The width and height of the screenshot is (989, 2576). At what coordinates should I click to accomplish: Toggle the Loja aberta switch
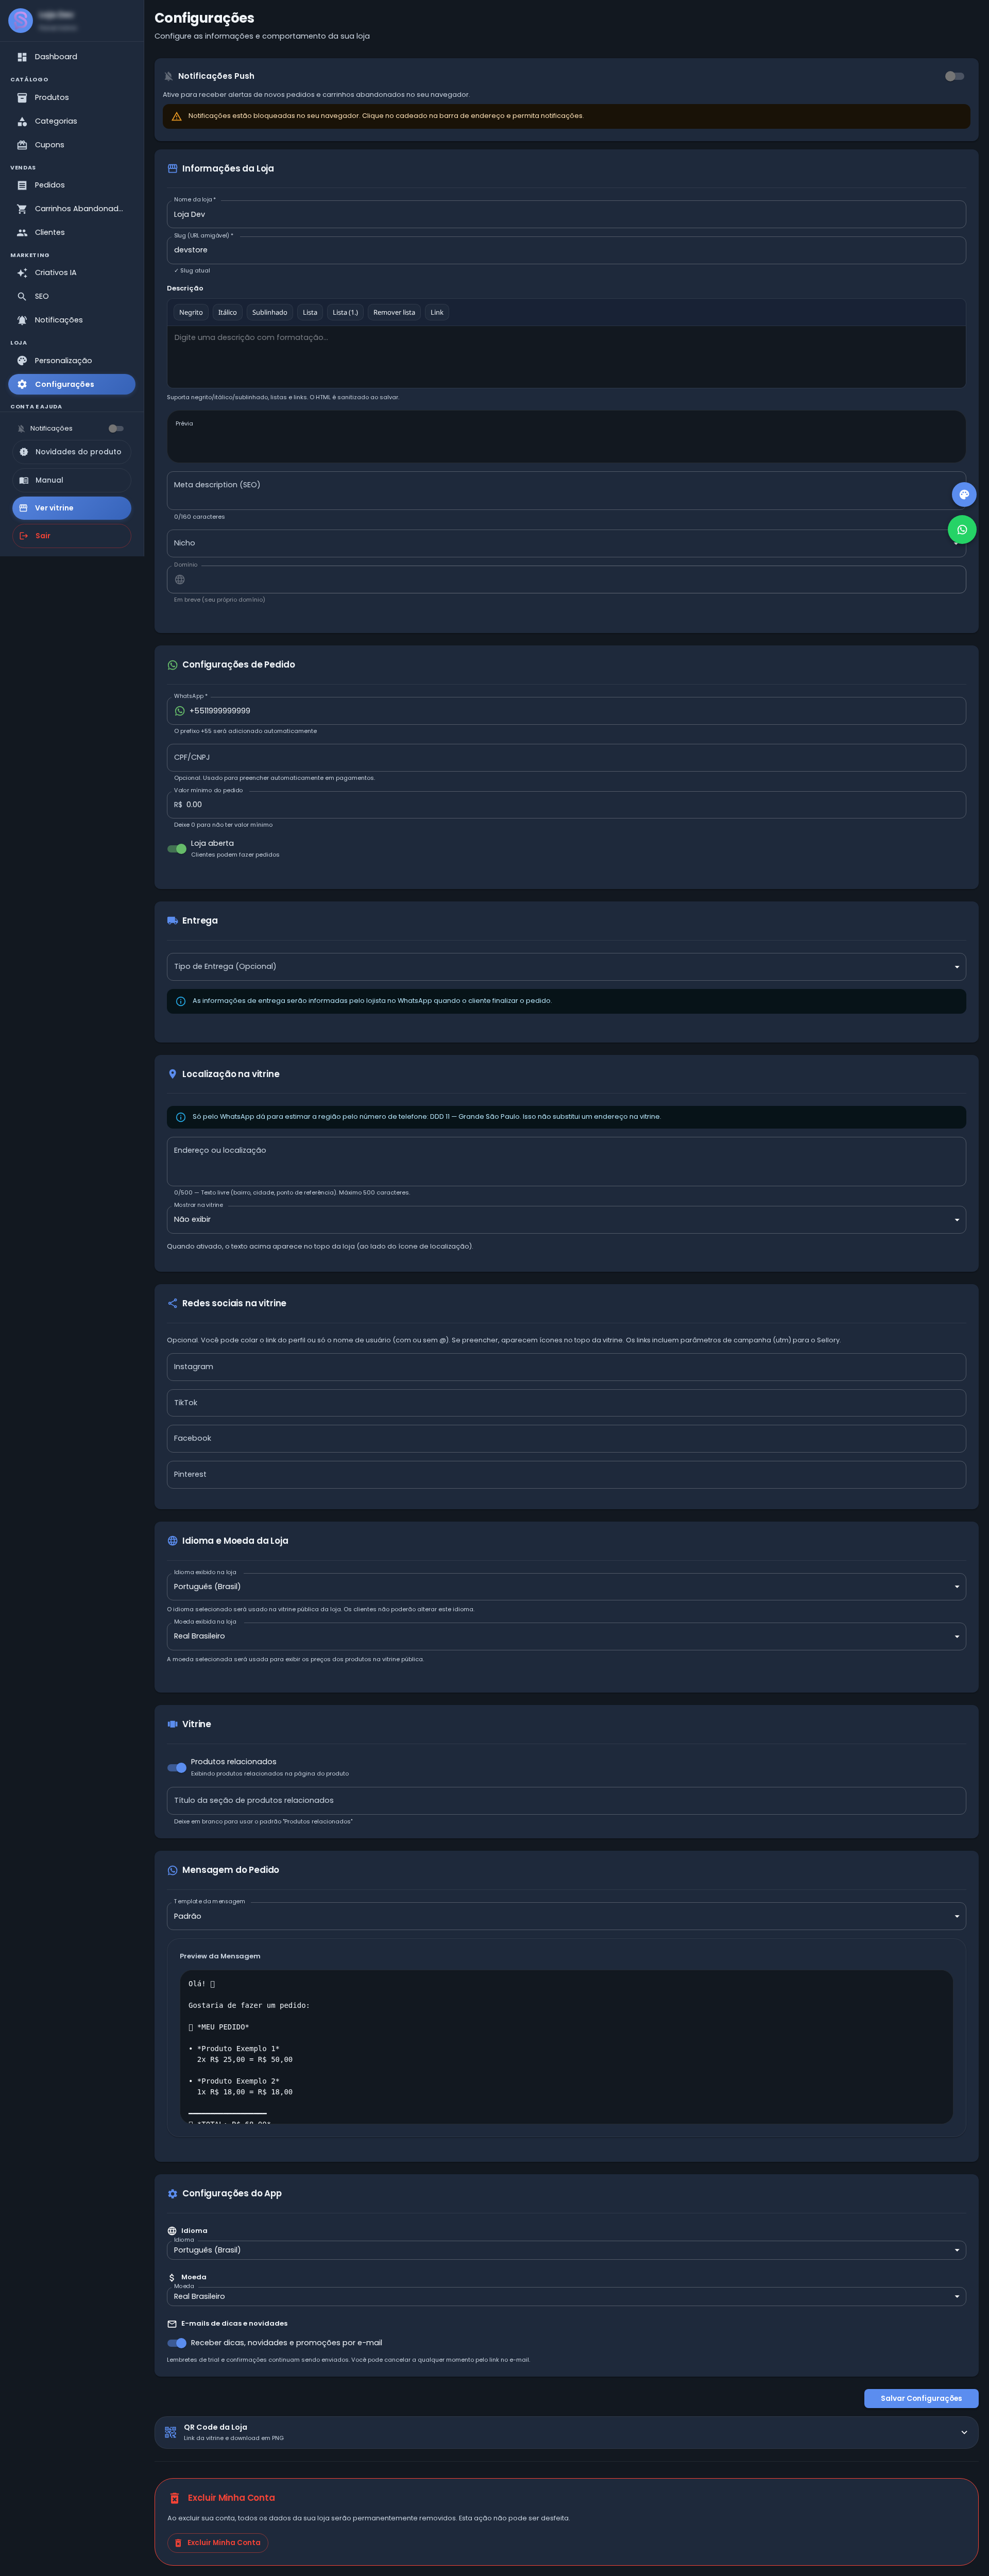(177, 849)
